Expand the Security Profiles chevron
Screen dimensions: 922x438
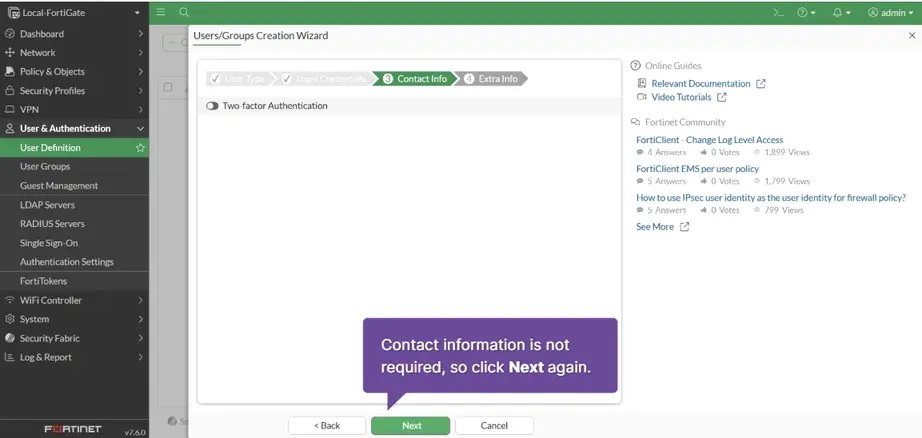(x=141, y=91)
